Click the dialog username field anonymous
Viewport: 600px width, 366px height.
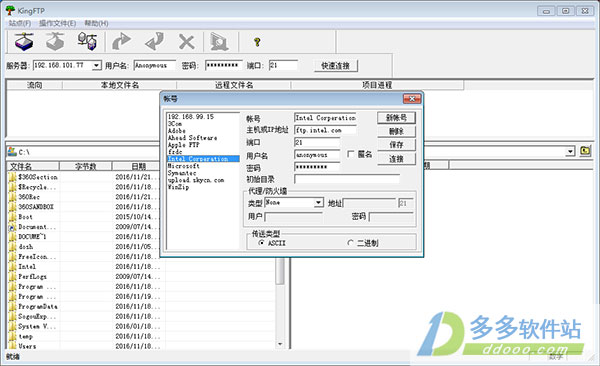[317, 155]
